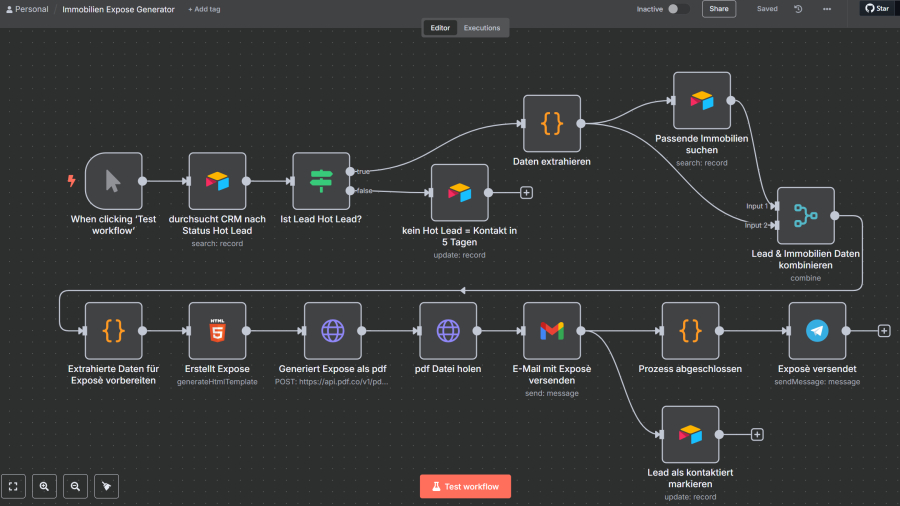Switch to the Editor tab
Image resolution: width=900 pixels, height=506 pixels.
[440, 28]
